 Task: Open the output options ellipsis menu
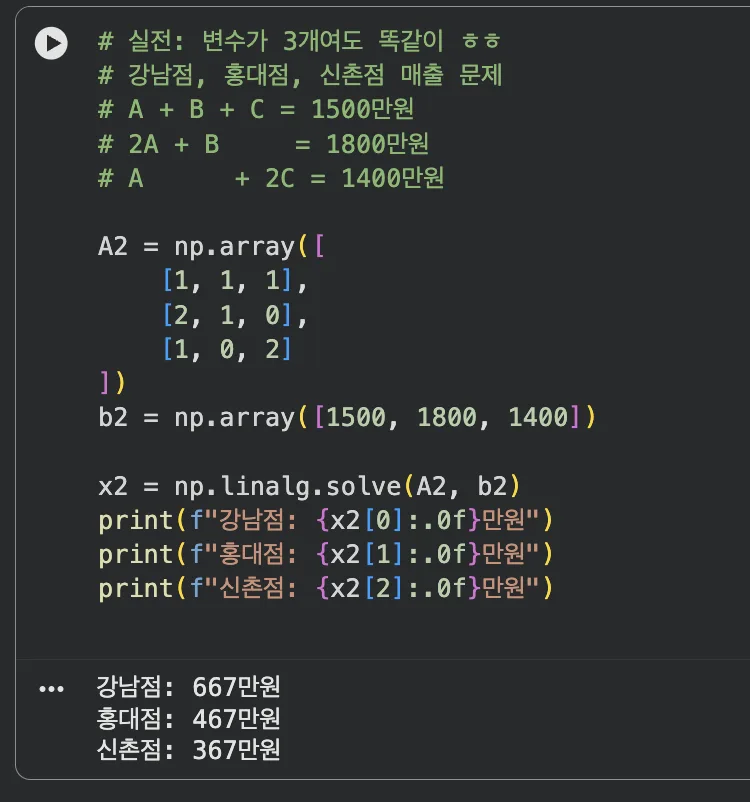[50, 690]
